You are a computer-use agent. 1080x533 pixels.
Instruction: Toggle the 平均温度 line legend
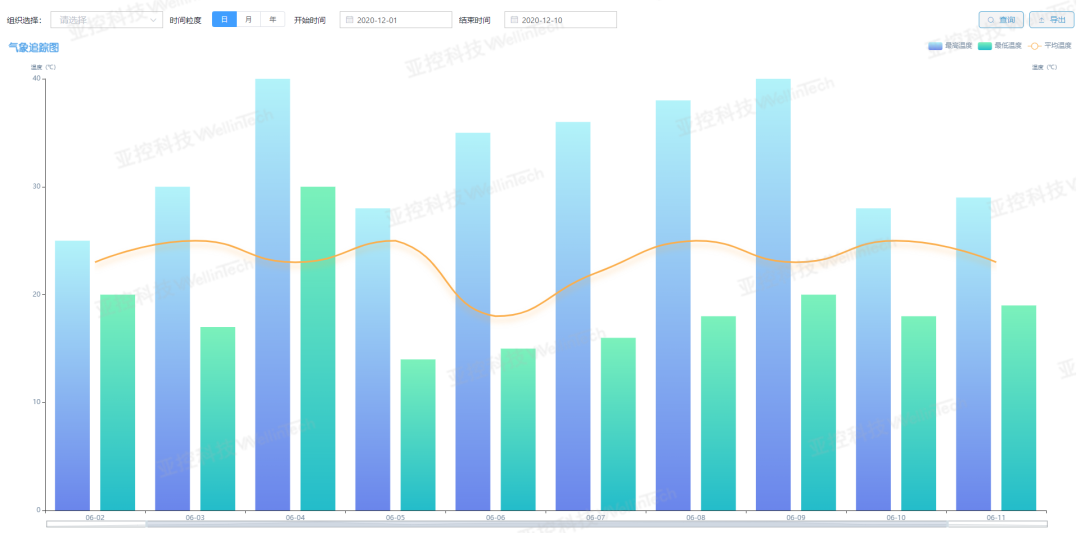[x=1050, y=45]
